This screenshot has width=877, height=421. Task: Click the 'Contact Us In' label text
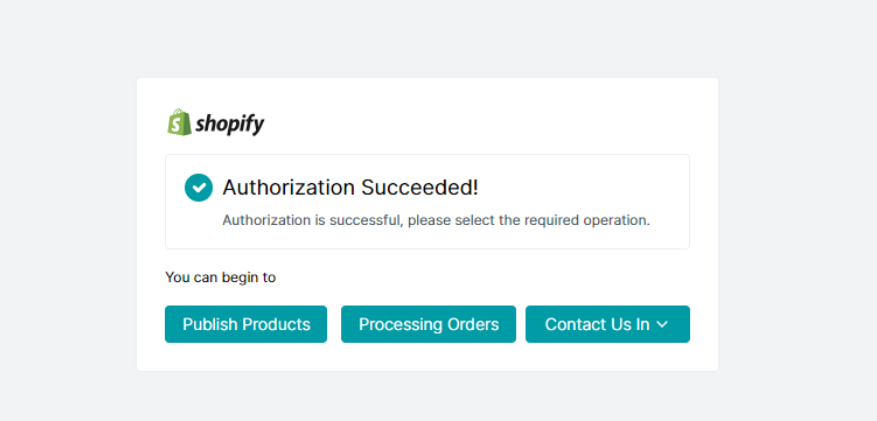click(x=597, y=324)
